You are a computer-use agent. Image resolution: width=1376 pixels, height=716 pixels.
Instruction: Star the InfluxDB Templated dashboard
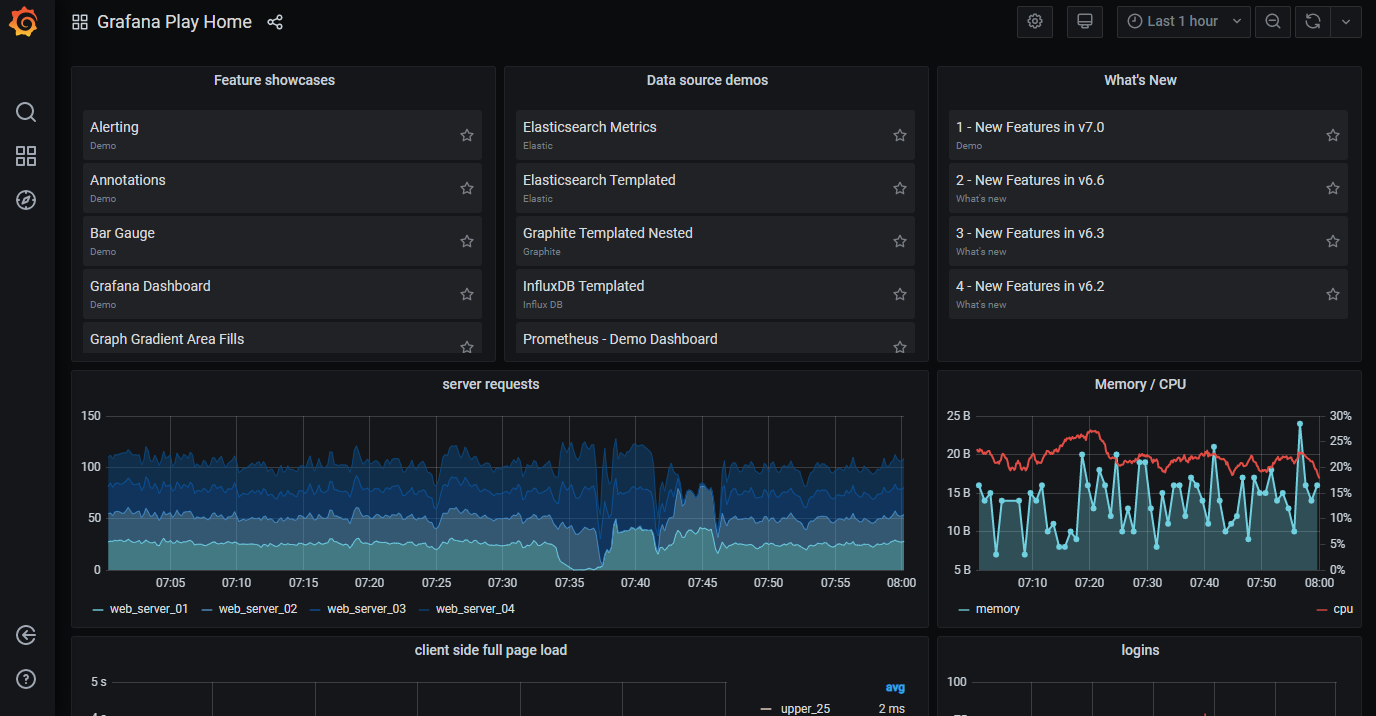click(900, 294)
